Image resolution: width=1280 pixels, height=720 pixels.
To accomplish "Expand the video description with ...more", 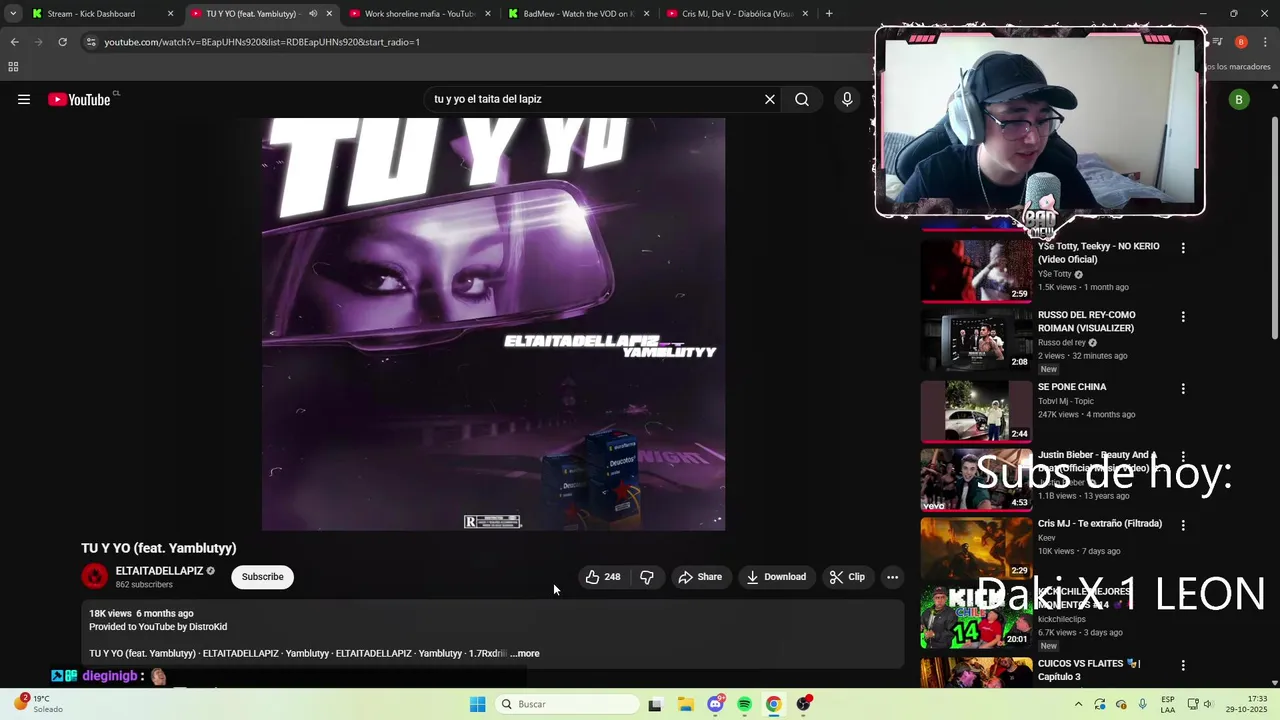I will click(x=525, y=654).
